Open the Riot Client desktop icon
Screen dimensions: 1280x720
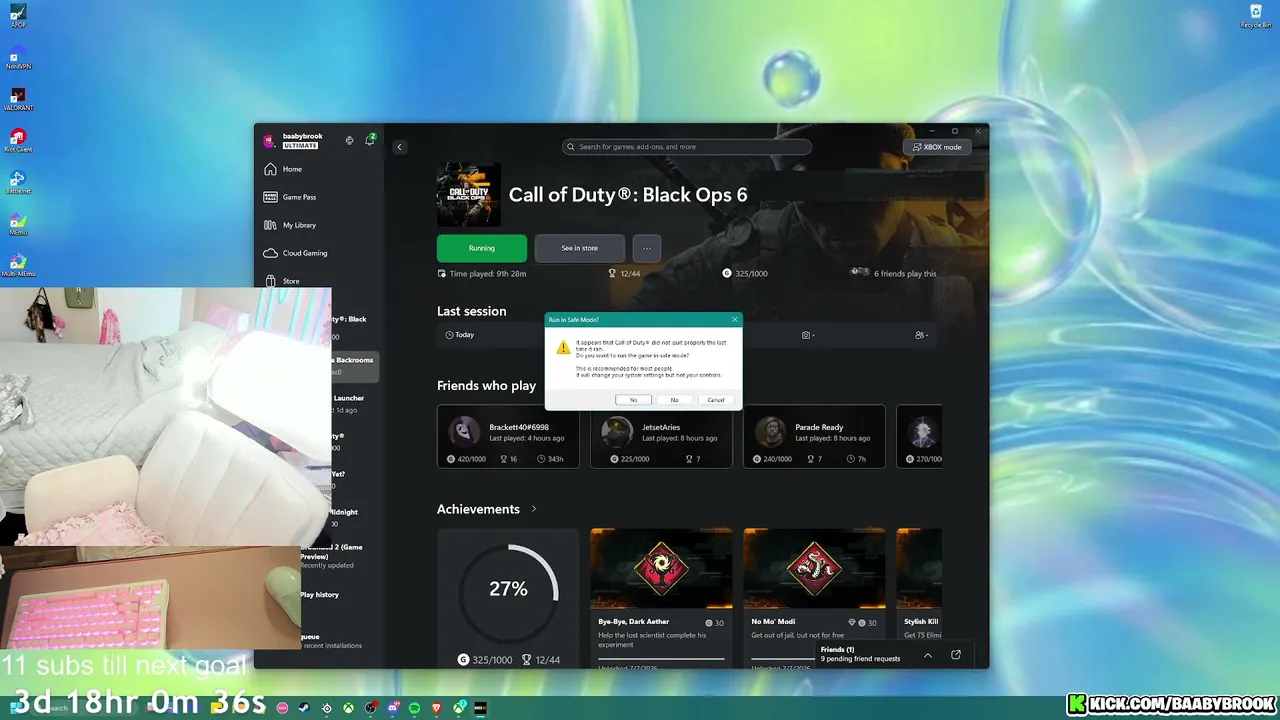[x=18, y=140]
